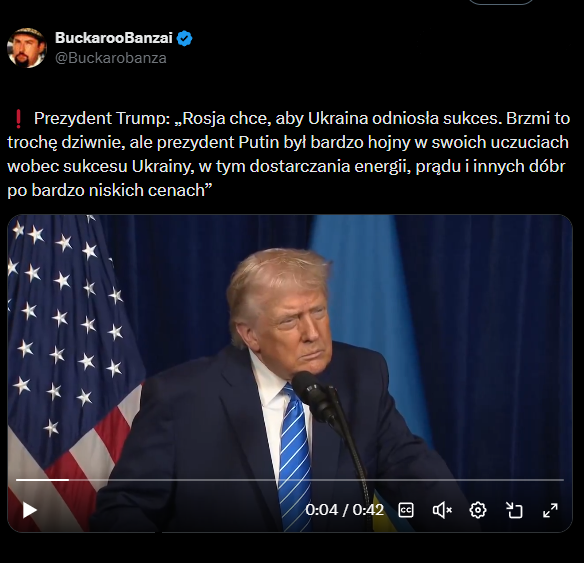Click the 0:04 / 0:42 time display
Image resolution: width=584 pixels, height=563 pixels.
344,510
